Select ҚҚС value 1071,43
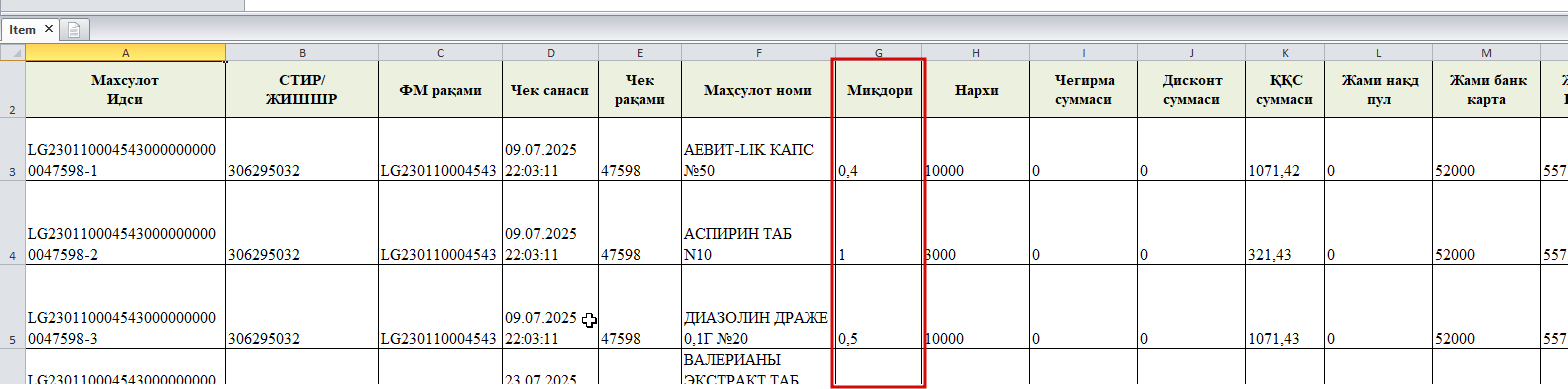The width and height of the screenshot is (1568, 389). coord(1284,306)
